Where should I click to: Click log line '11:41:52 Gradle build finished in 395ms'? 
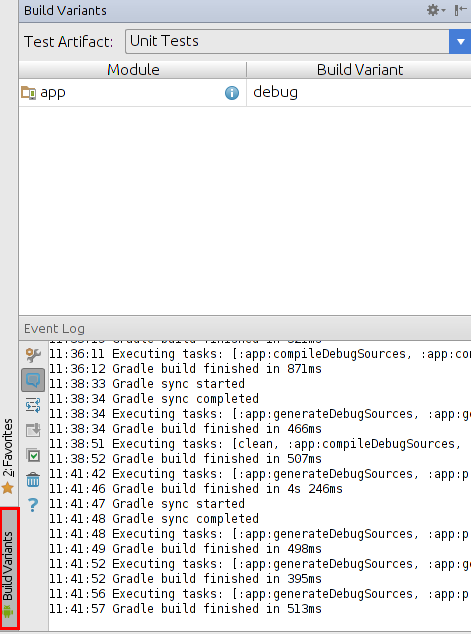point(185,579)
